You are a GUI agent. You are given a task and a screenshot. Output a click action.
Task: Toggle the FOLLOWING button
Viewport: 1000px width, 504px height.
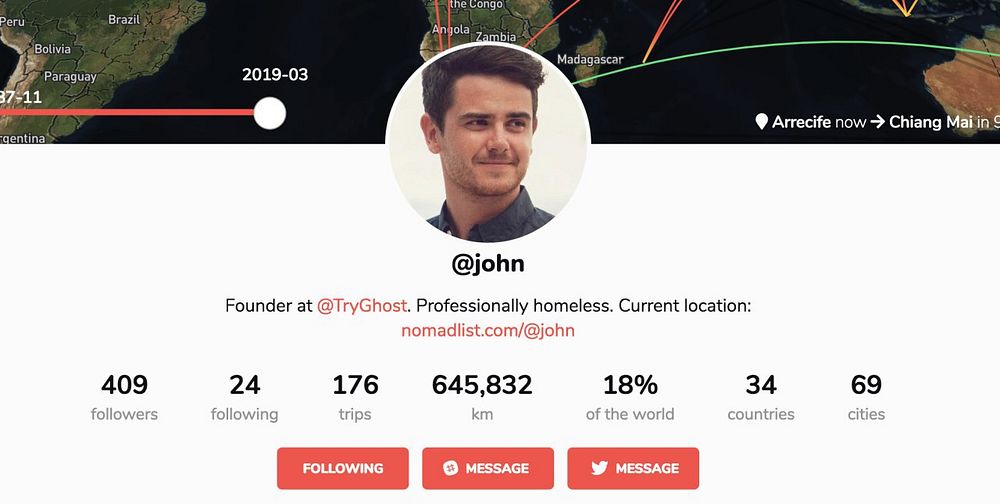coord(342,468)
